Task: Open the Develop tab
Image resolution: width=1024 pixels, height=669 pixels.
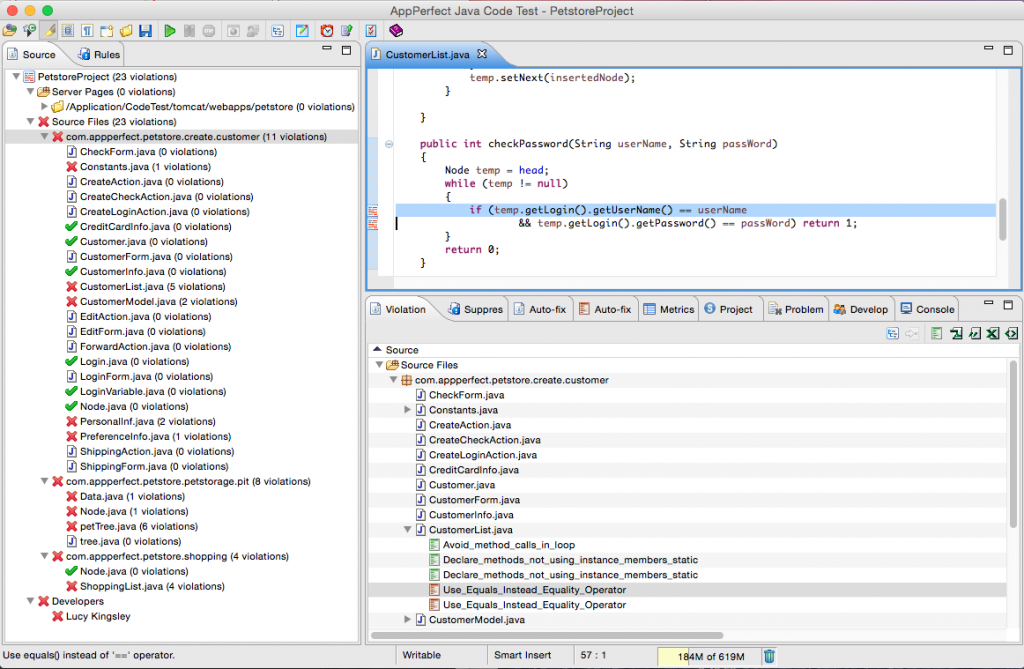Action: [861, 310]
